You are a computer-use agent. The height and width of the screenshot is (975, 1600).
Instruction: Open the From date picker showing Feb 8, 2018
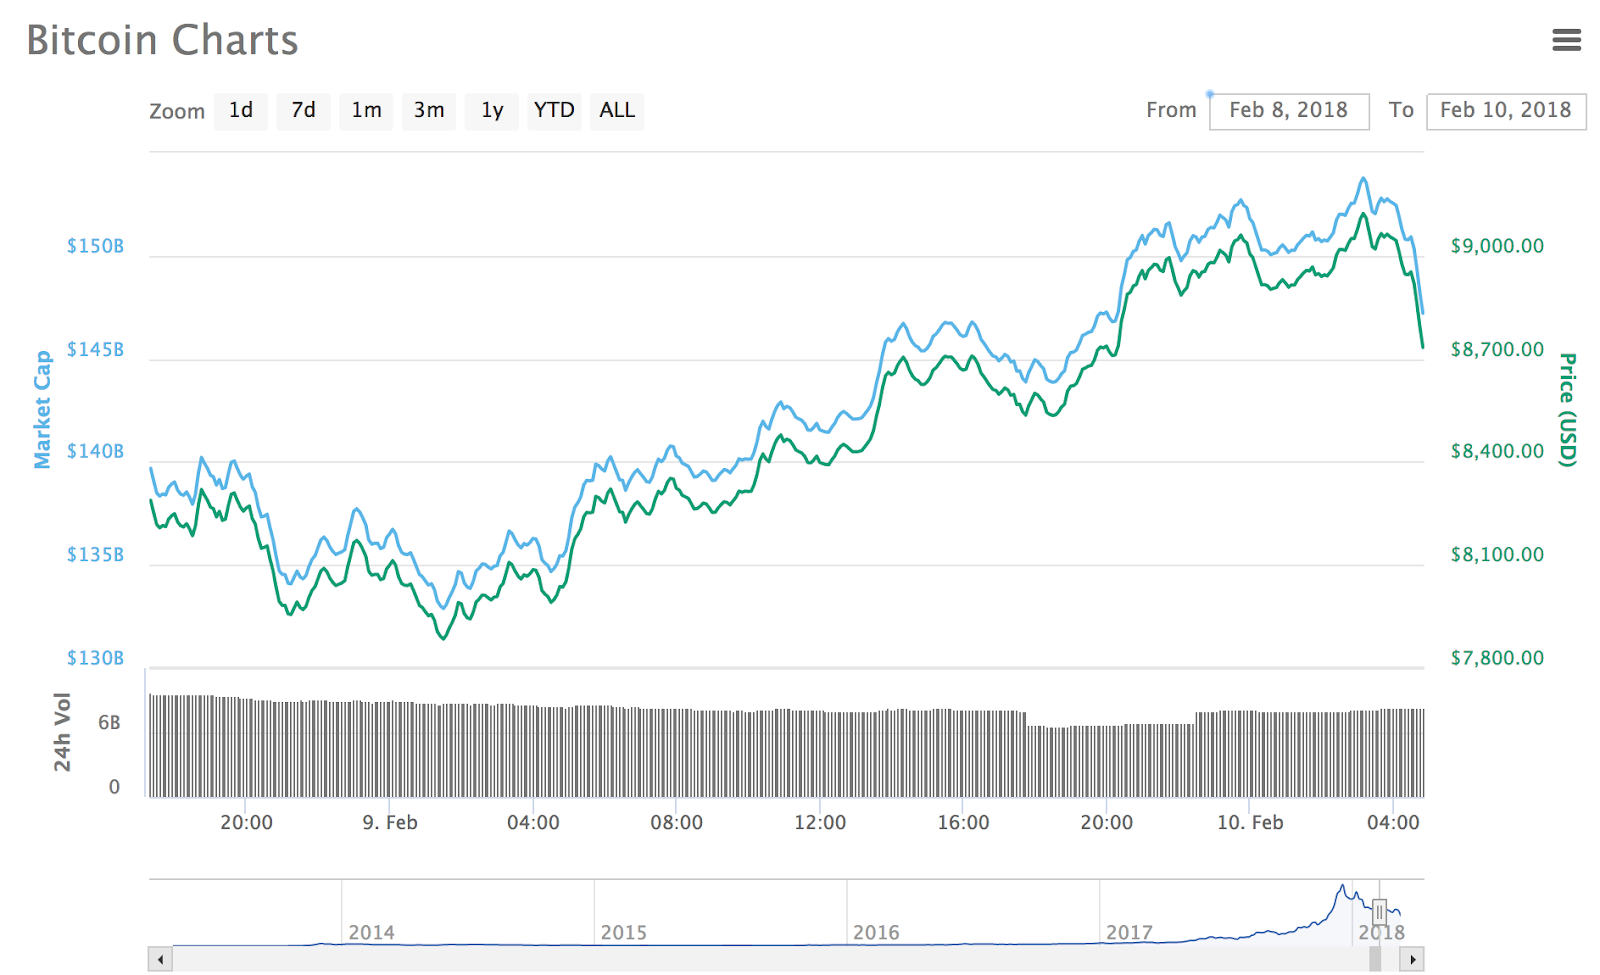coord(1289,110)
